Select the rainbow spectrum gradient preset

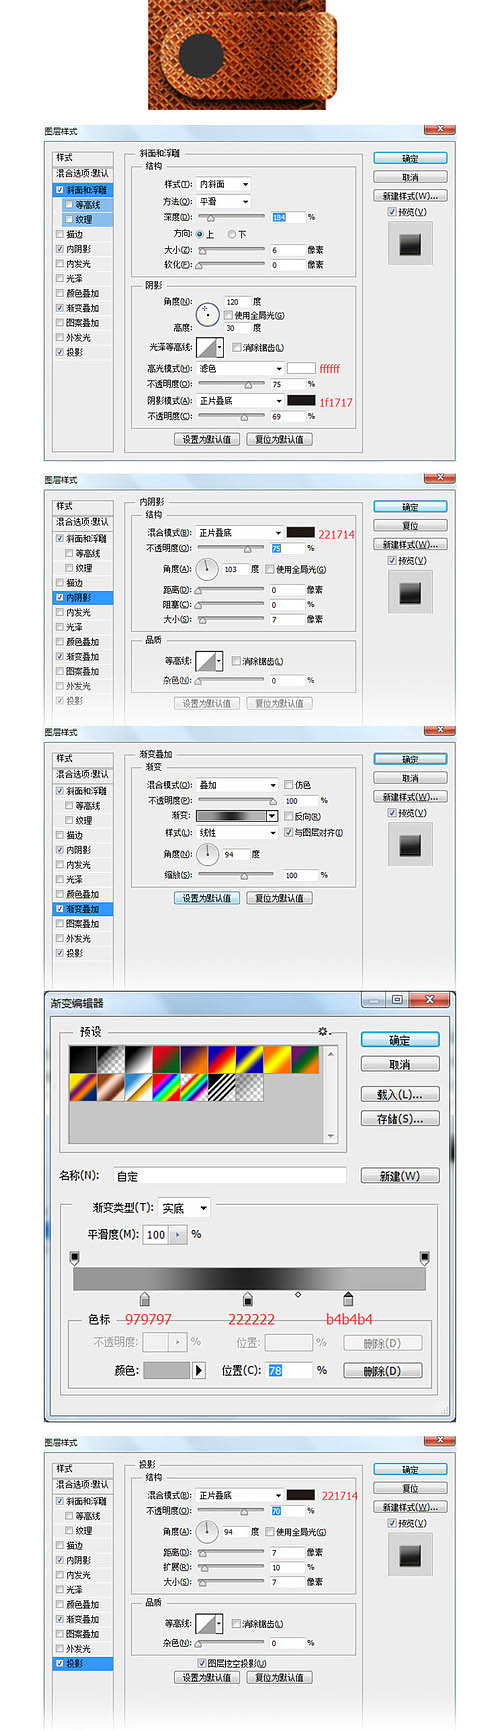click(165, 1087)
